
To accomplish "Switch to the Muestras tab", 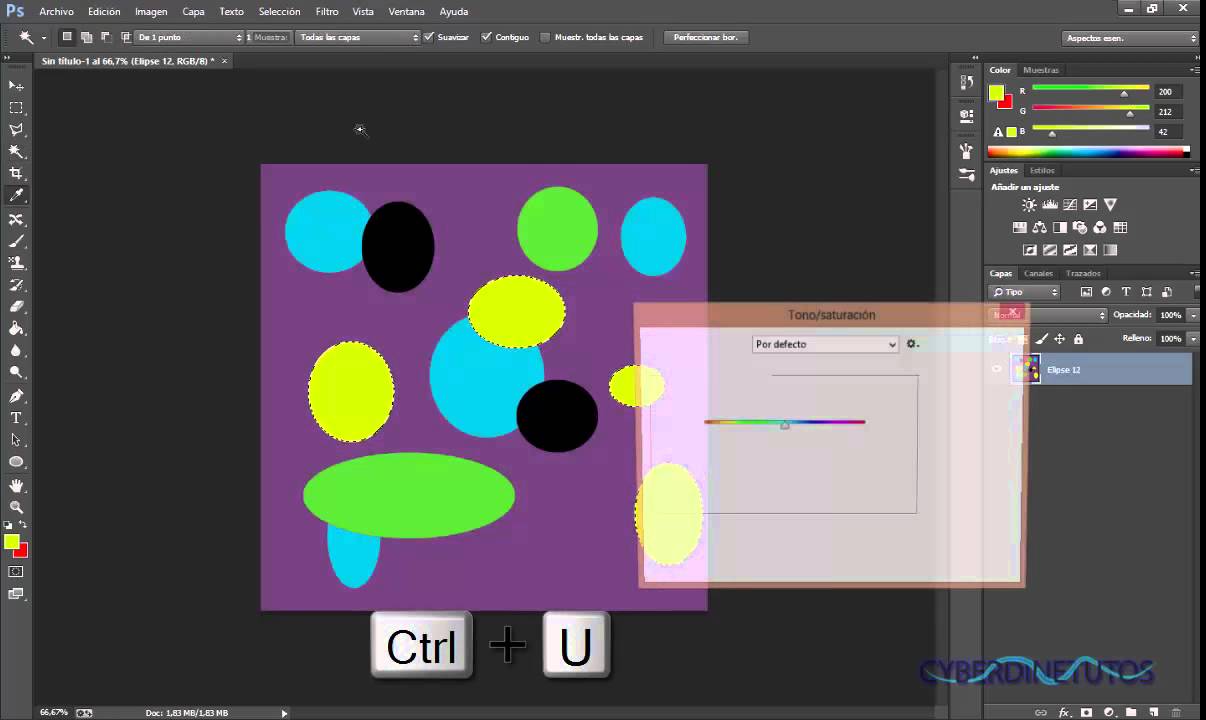I will coord(1041,70).
